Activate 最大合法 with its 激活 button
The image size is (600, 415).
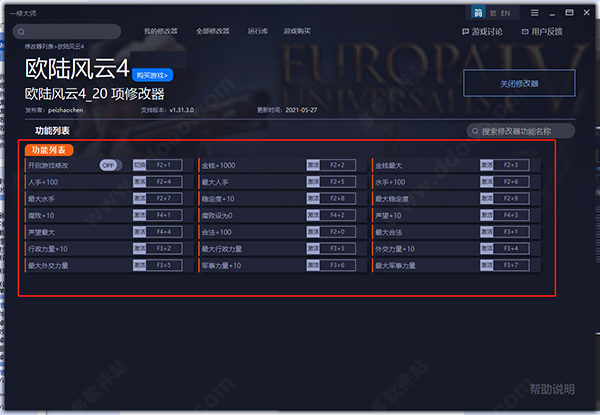pyautogui.click(x=487, y=232)
